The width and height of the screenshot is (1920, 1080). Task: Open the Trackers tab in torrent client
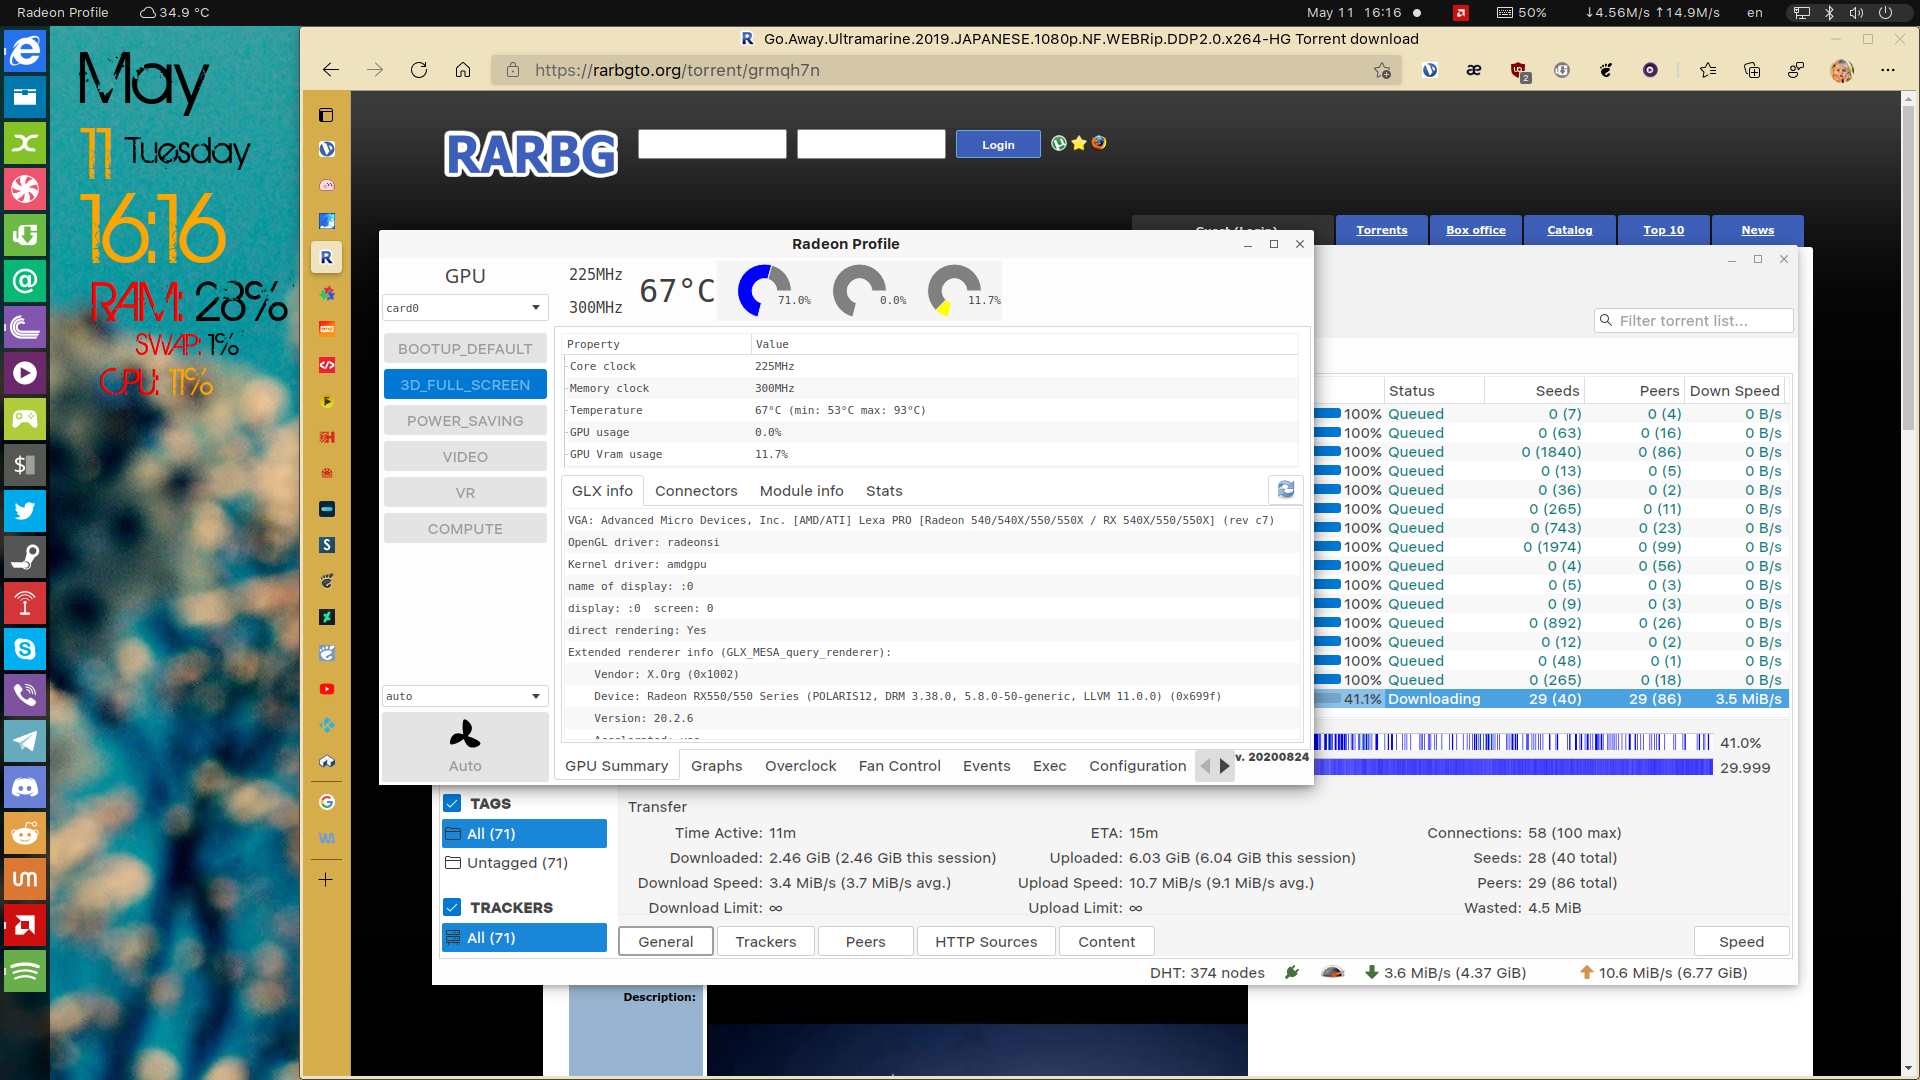tap(766, 942)
